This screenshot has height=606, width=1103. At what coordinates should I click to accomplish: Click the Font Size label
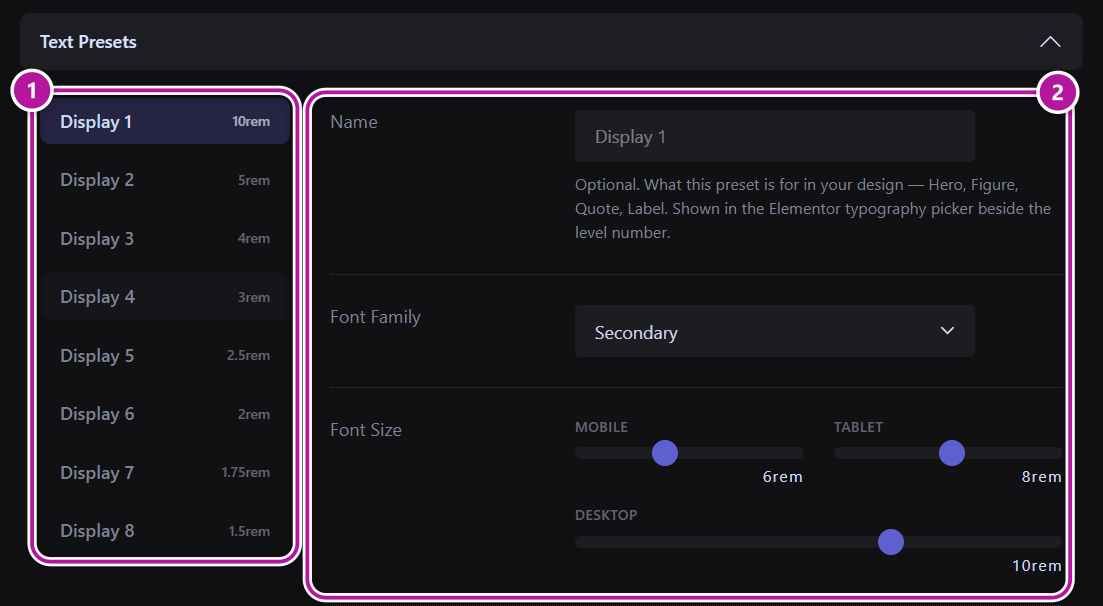click(x=366, y=430)
